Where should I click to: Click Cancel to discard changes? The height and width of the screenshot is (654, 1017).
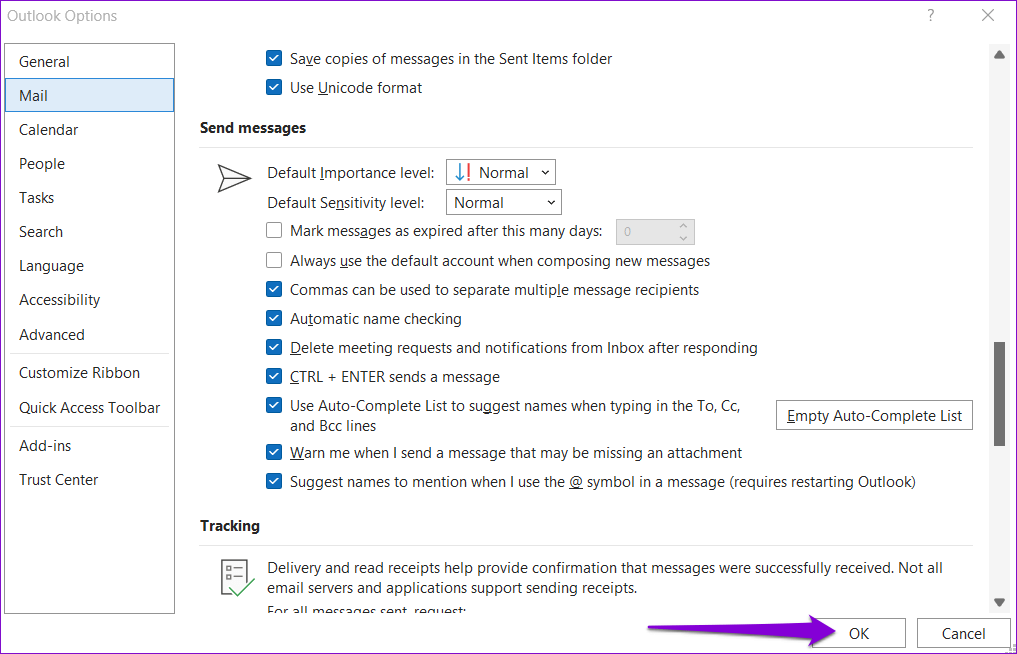point(963,633)
